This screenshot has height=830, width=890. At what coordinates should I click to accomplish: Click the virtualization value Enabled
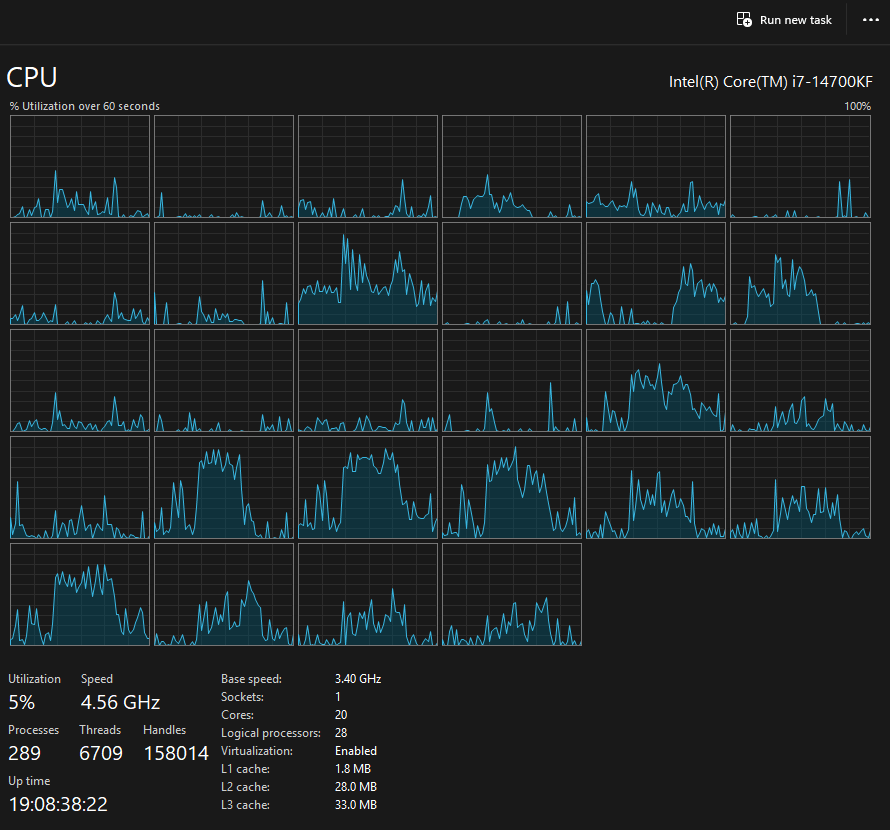pyautogui.click(x=356, y=751)
